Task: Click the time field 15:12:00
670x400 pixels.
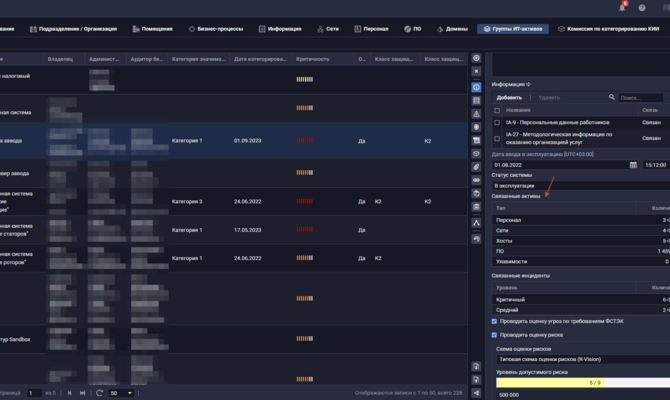Action: (x=656, y=165)
